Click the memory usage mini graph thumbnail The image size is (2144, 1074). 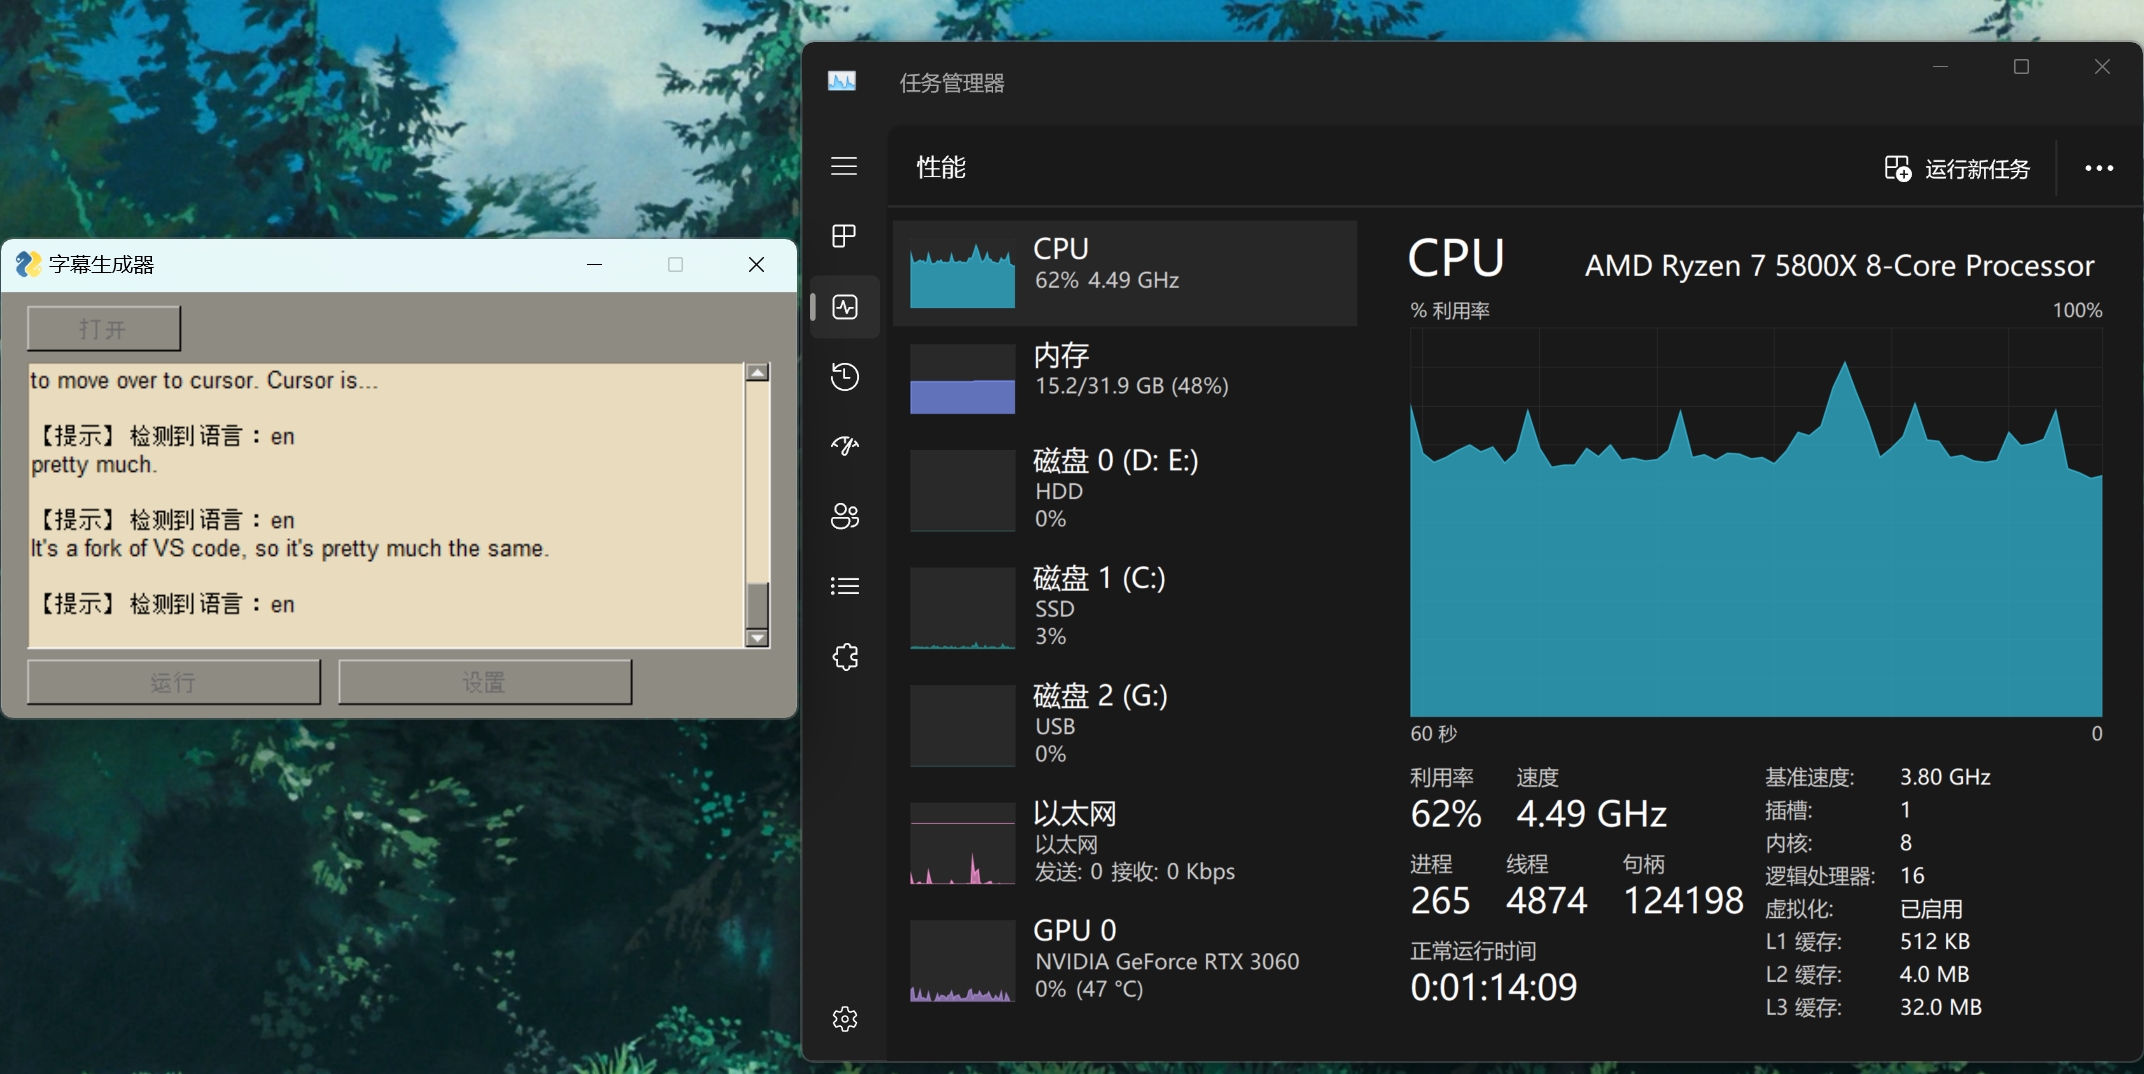[x=962, y=379]
